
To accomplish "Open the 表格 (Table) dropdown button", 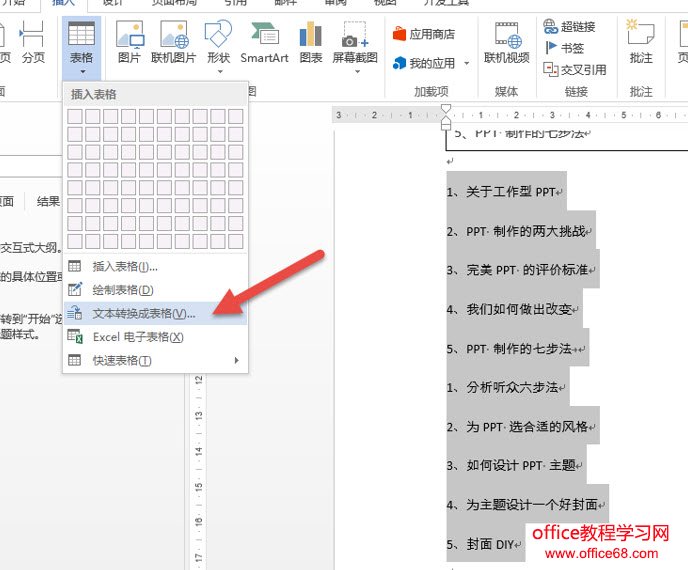I will [81, 48].
